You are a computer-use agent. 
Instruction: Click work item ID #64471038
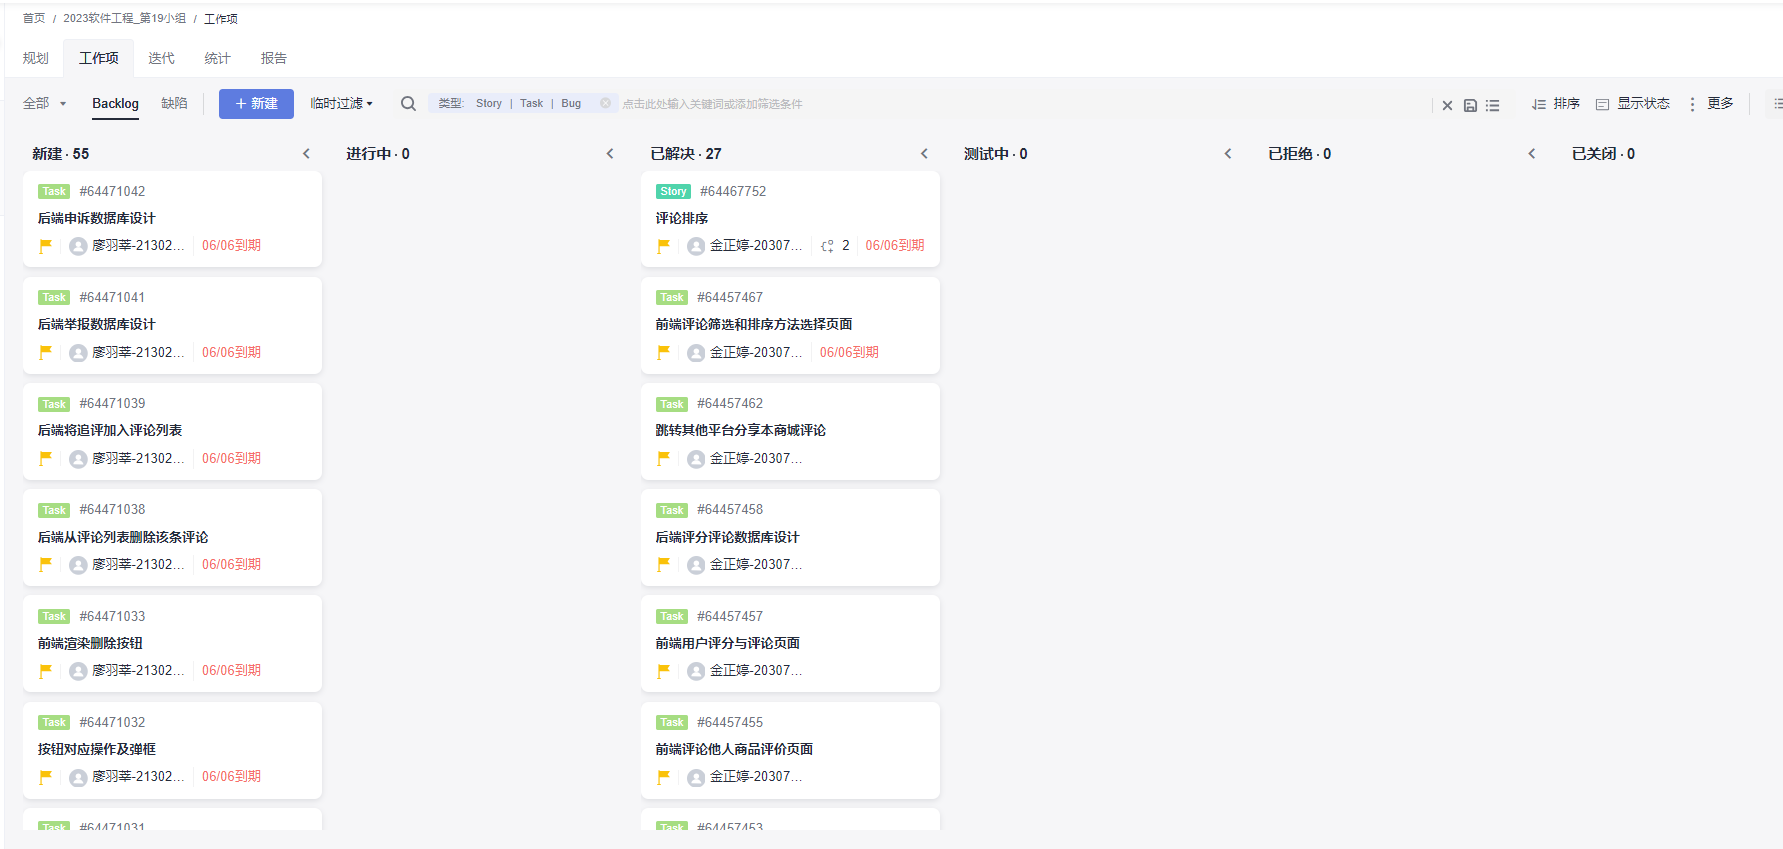(x=112, y=509)
